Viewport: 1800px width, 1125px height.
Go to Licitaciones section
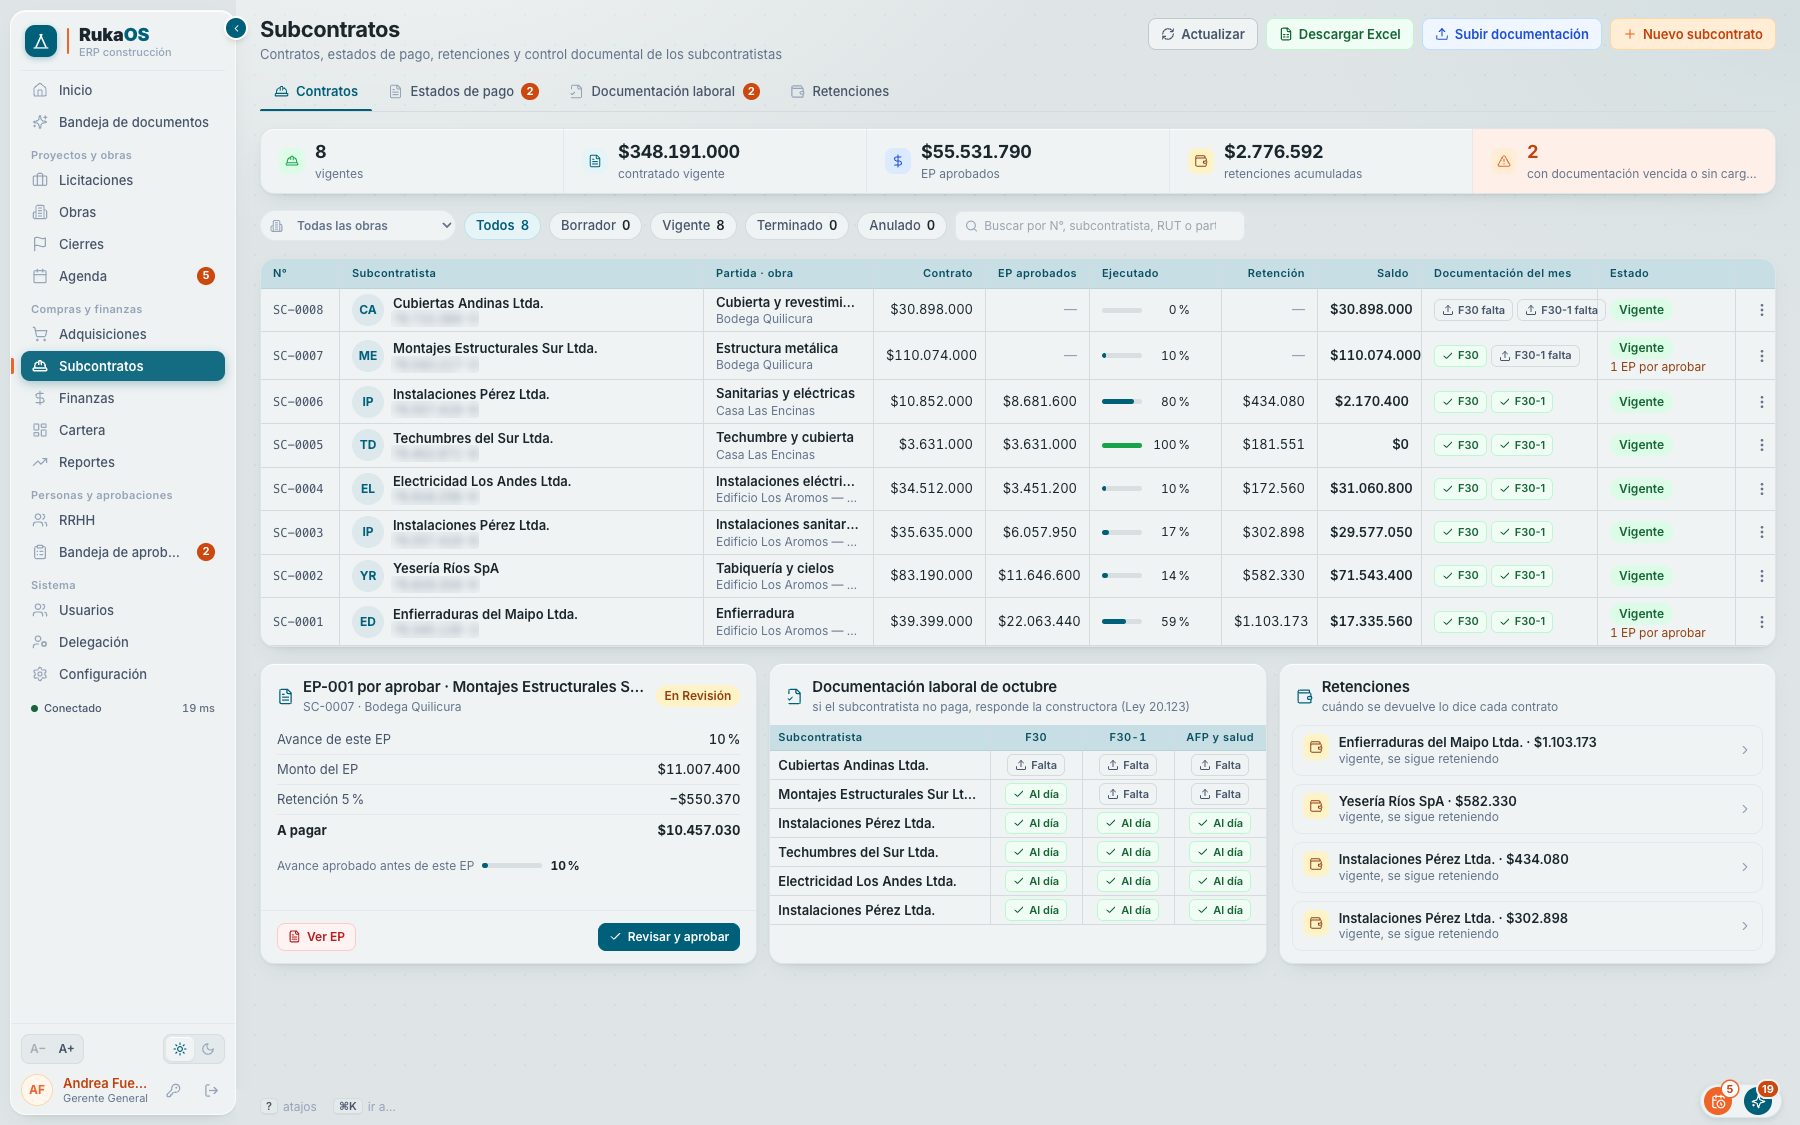pos(122,180)
